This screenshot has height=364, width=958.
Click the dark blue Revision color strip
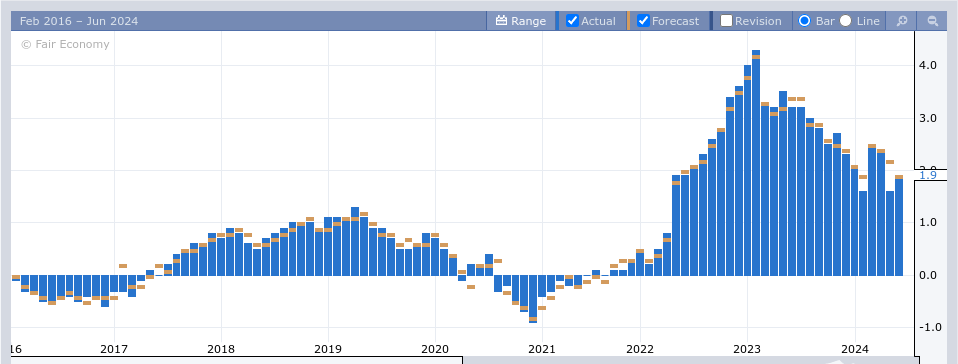pos(711,21)
